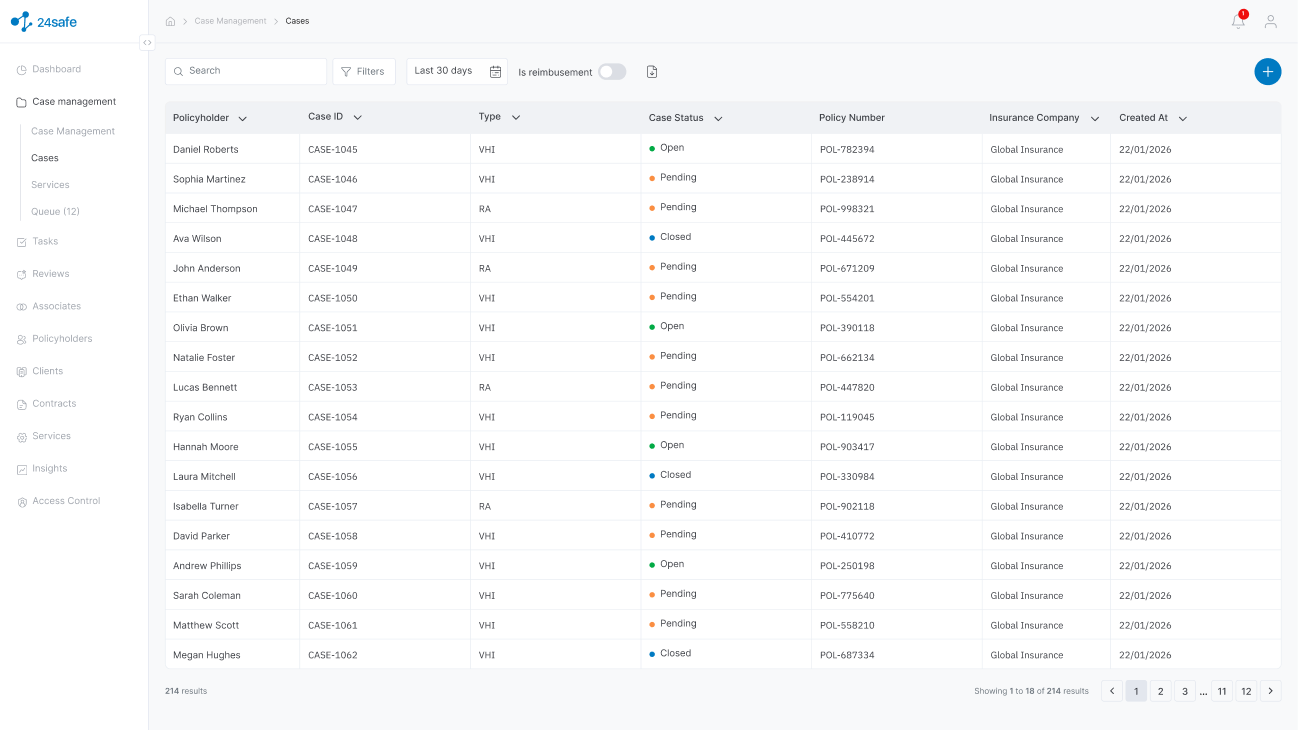Click the Policy Number column header
This screenshot has width=1298, height=730.
click(852, 117)
